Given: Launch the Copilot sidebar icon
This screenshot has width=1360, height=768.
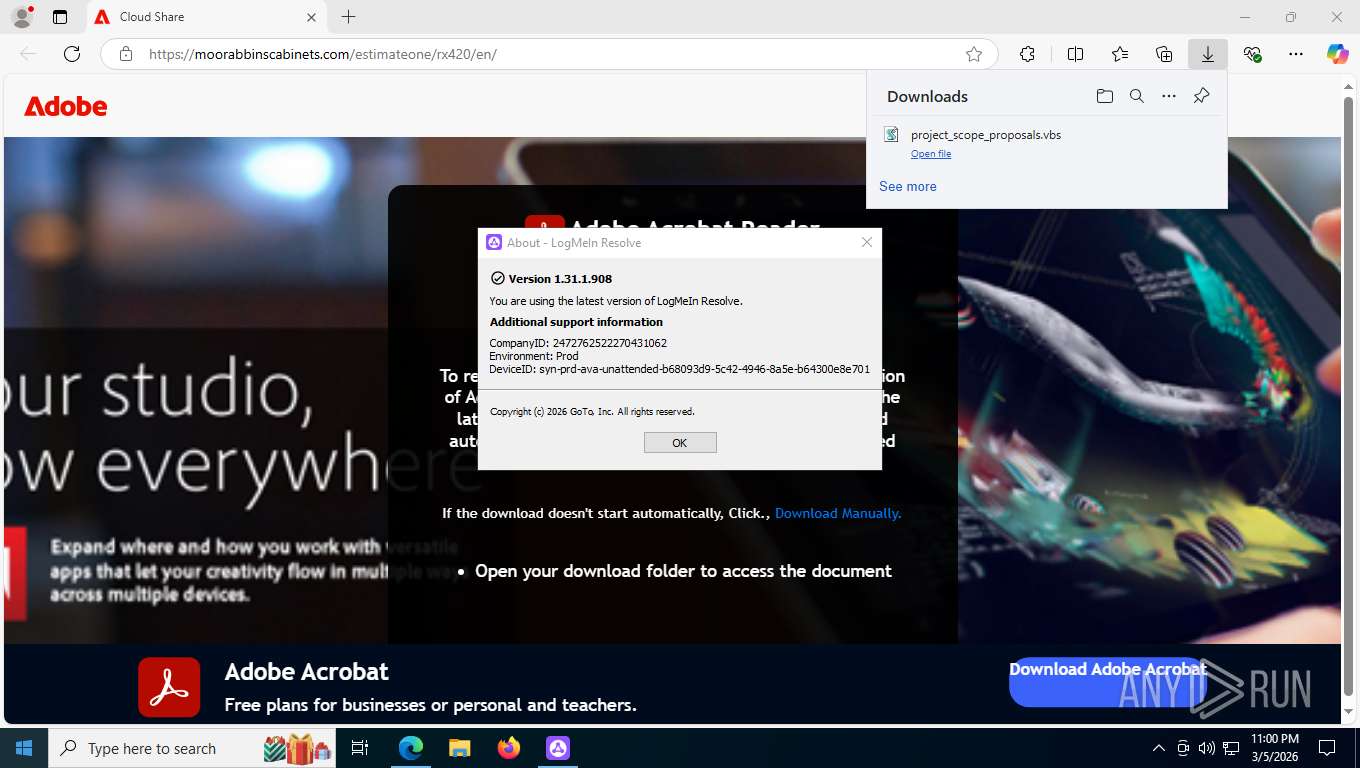Looking at the screenshot, I should (1337, 54).
